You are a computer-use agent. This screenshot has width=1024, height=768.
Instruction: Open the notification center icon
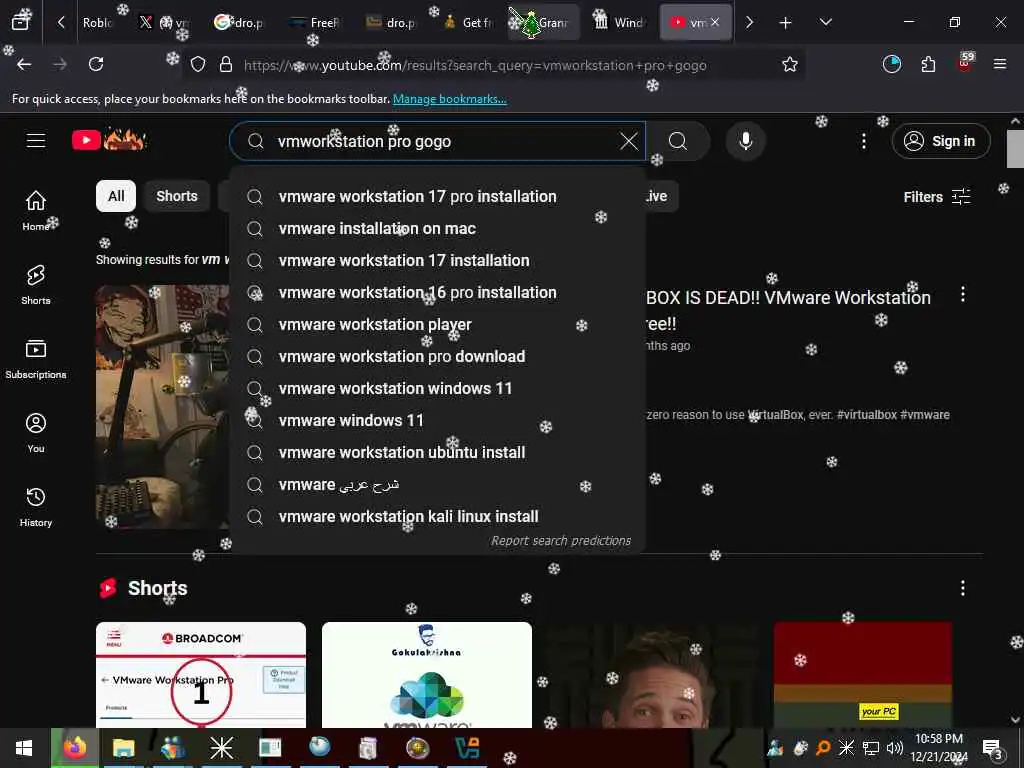(x=992, y=748)
